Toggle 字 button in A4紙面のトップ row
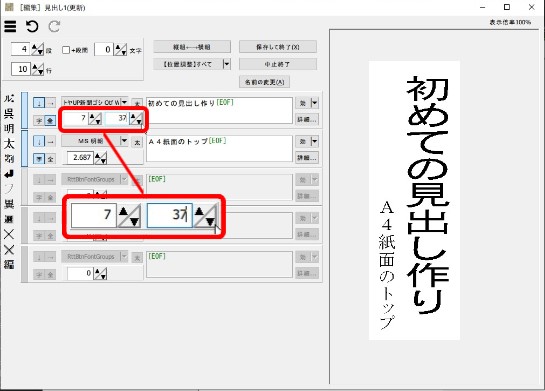Image resolution: width=545 pixels, height=391 pixels. coord(39,159)
